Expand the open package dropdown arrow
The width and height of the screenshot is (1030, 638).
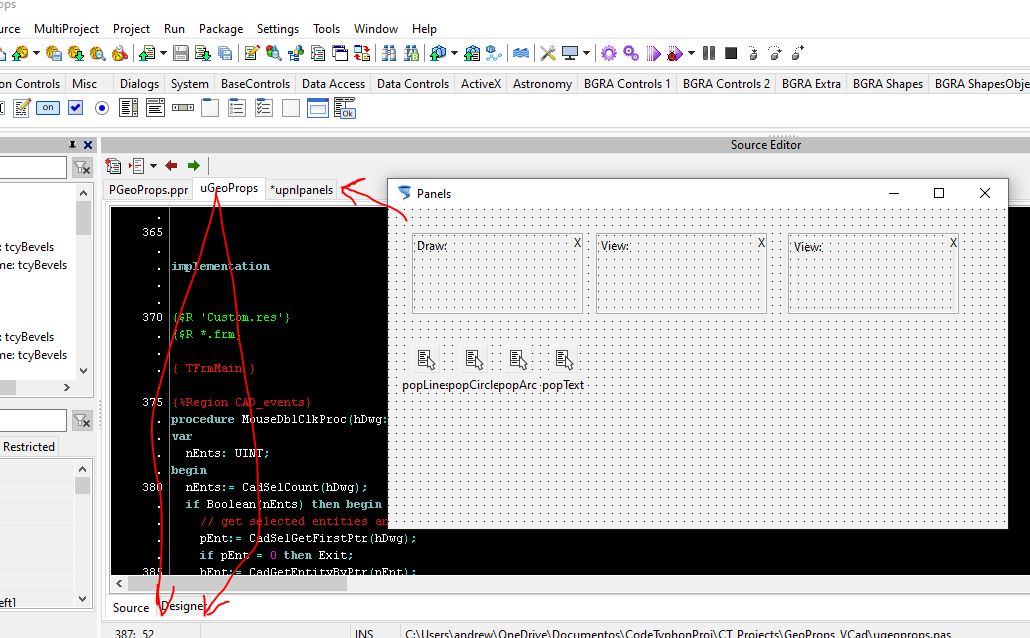pos(454,53)
